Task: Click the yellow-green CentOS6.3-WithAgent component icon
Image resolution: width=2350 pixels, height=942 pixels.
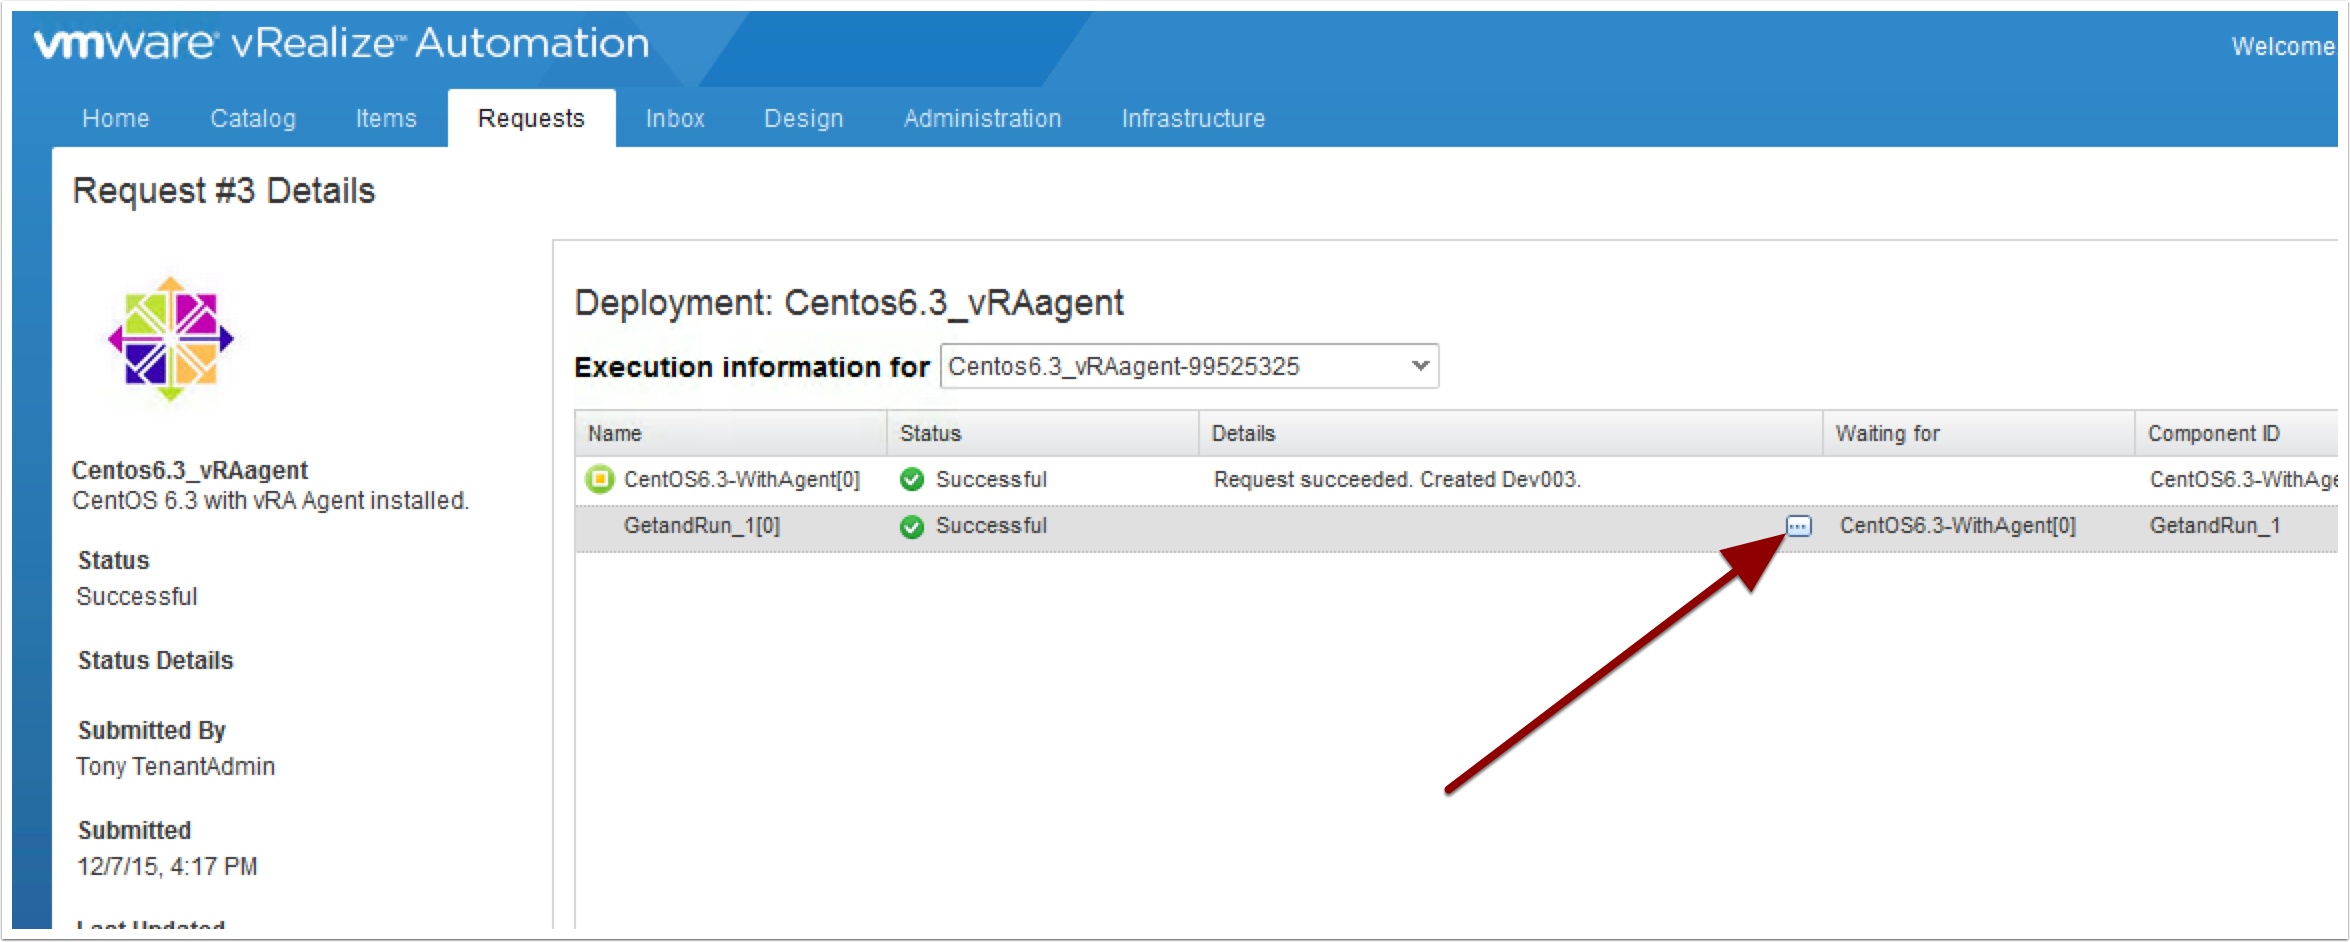Action: (599, 480)
